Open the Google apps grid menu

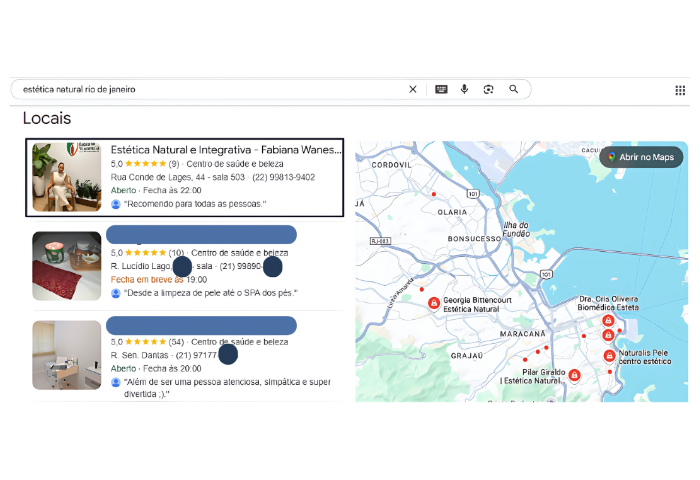(680, 91)
